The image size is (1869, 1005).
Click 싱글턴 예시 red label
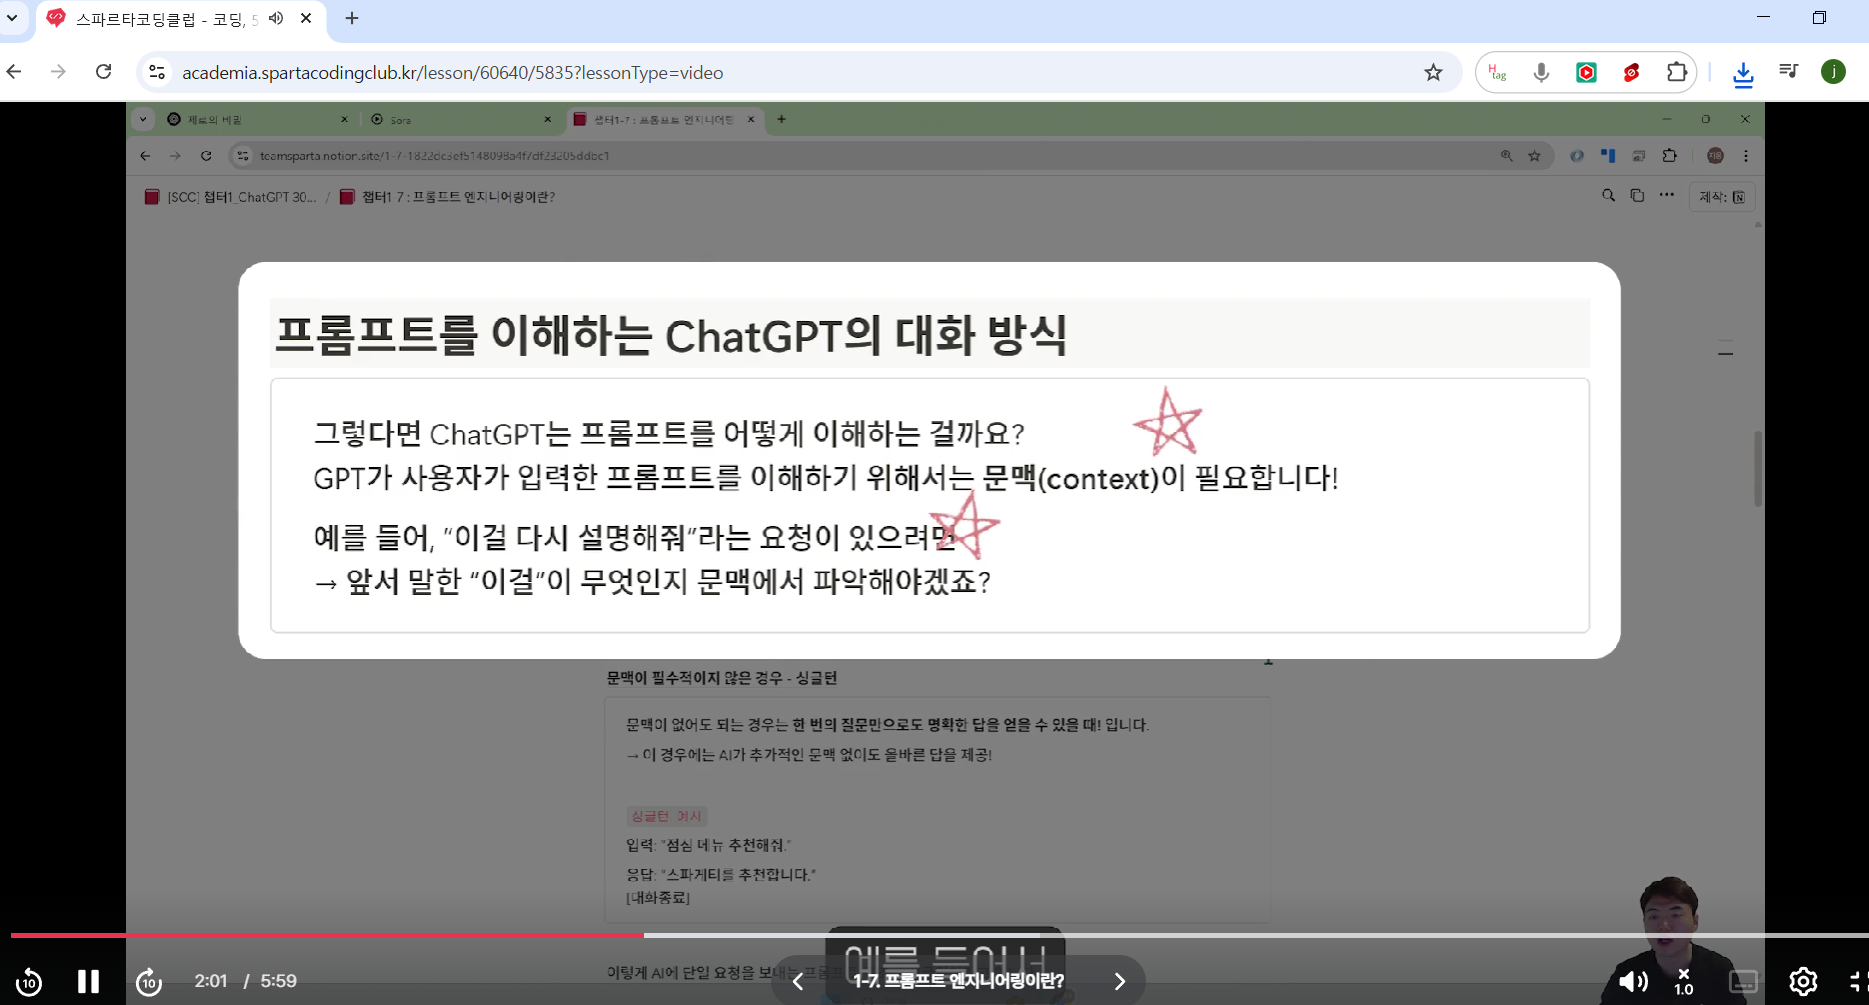tap(666, 816)
